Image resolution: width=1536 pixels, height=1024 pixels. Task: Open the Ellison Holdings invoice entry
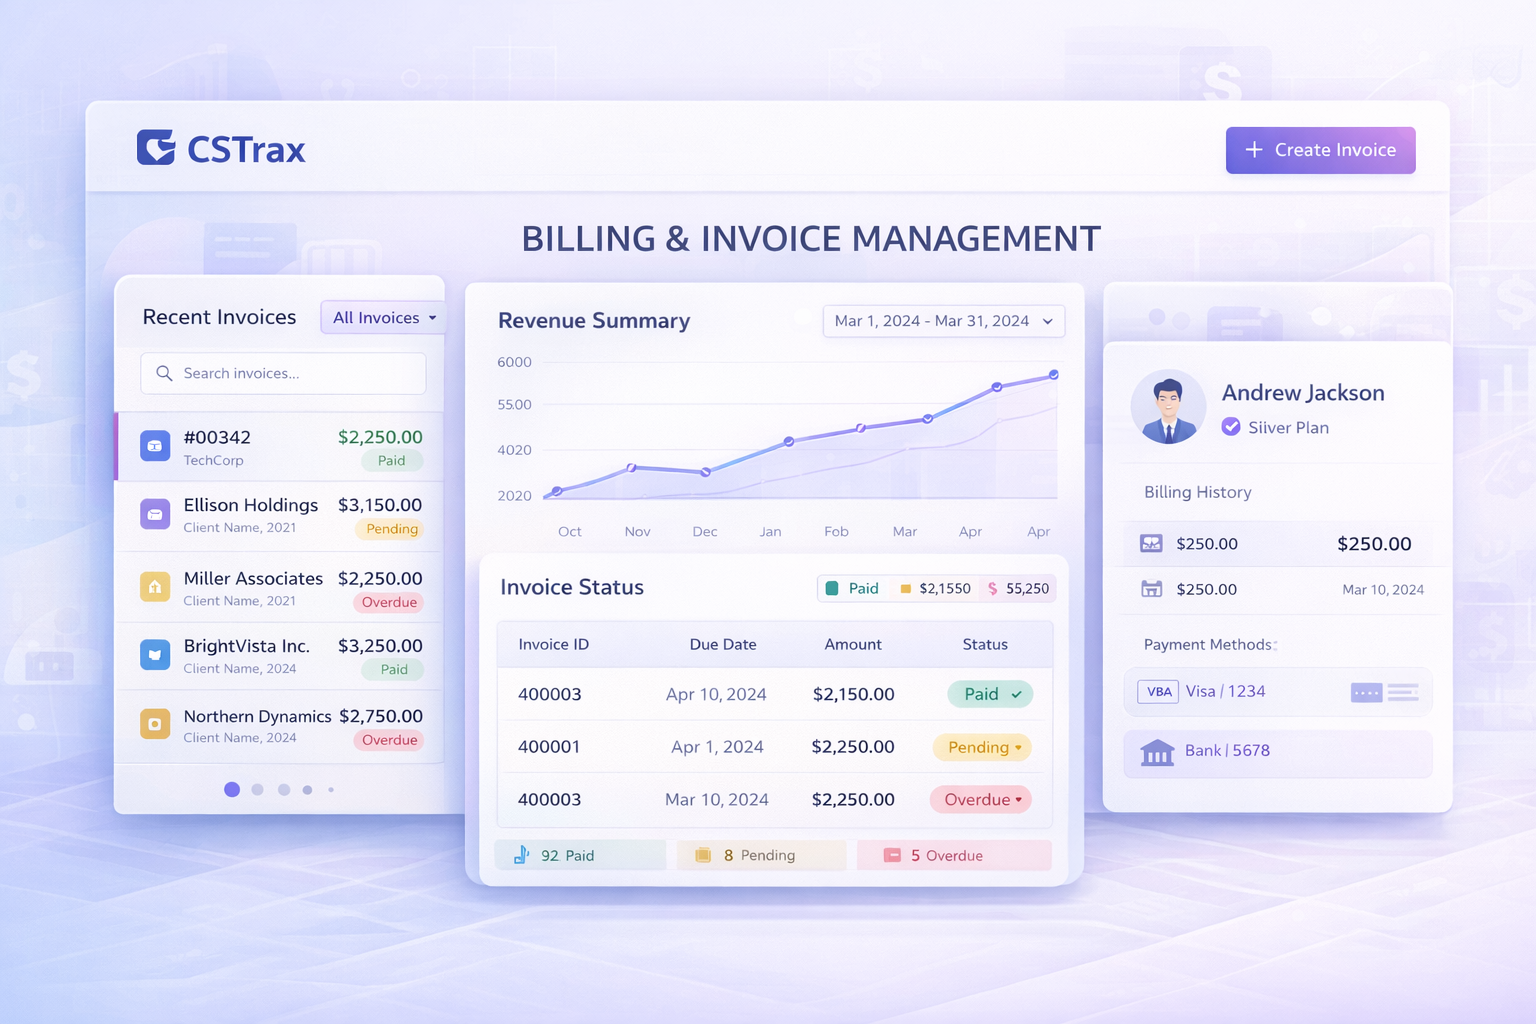[280, 516]
